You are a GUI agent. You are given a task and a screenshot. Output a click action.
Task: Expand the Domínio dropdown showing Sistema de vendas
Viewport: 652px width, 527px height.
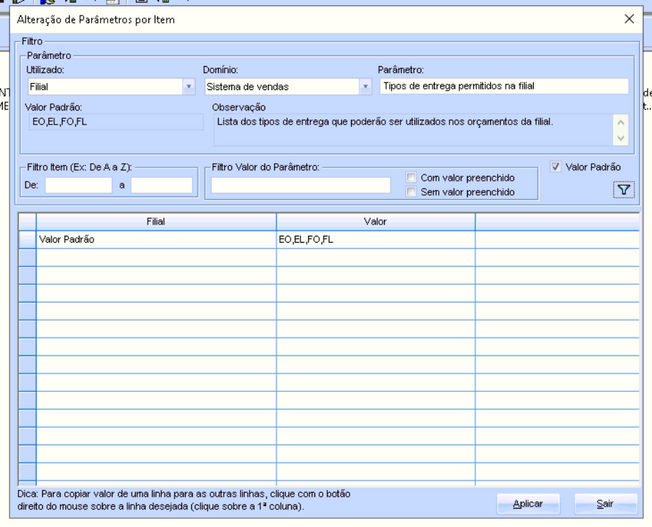pyautogui.click(x=365, y=87)
